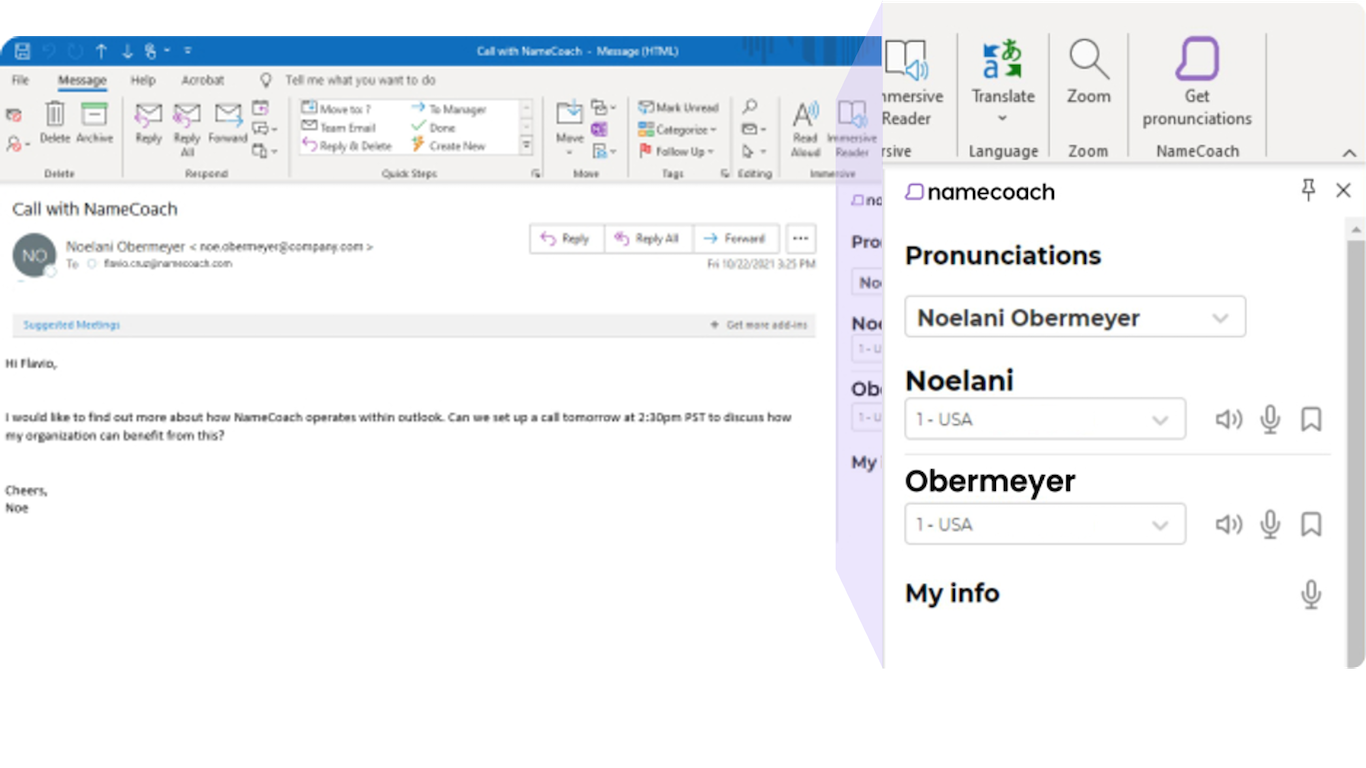Pin the NameCoach pane
The height and width of the screenshot is (768, 1366).
(x=1308, y=190)
